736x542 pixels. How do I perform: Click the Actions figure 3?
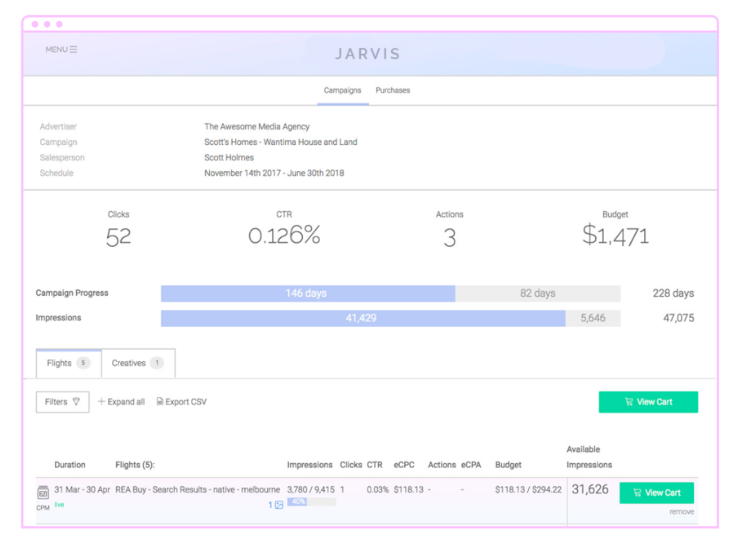coord(450,237)
